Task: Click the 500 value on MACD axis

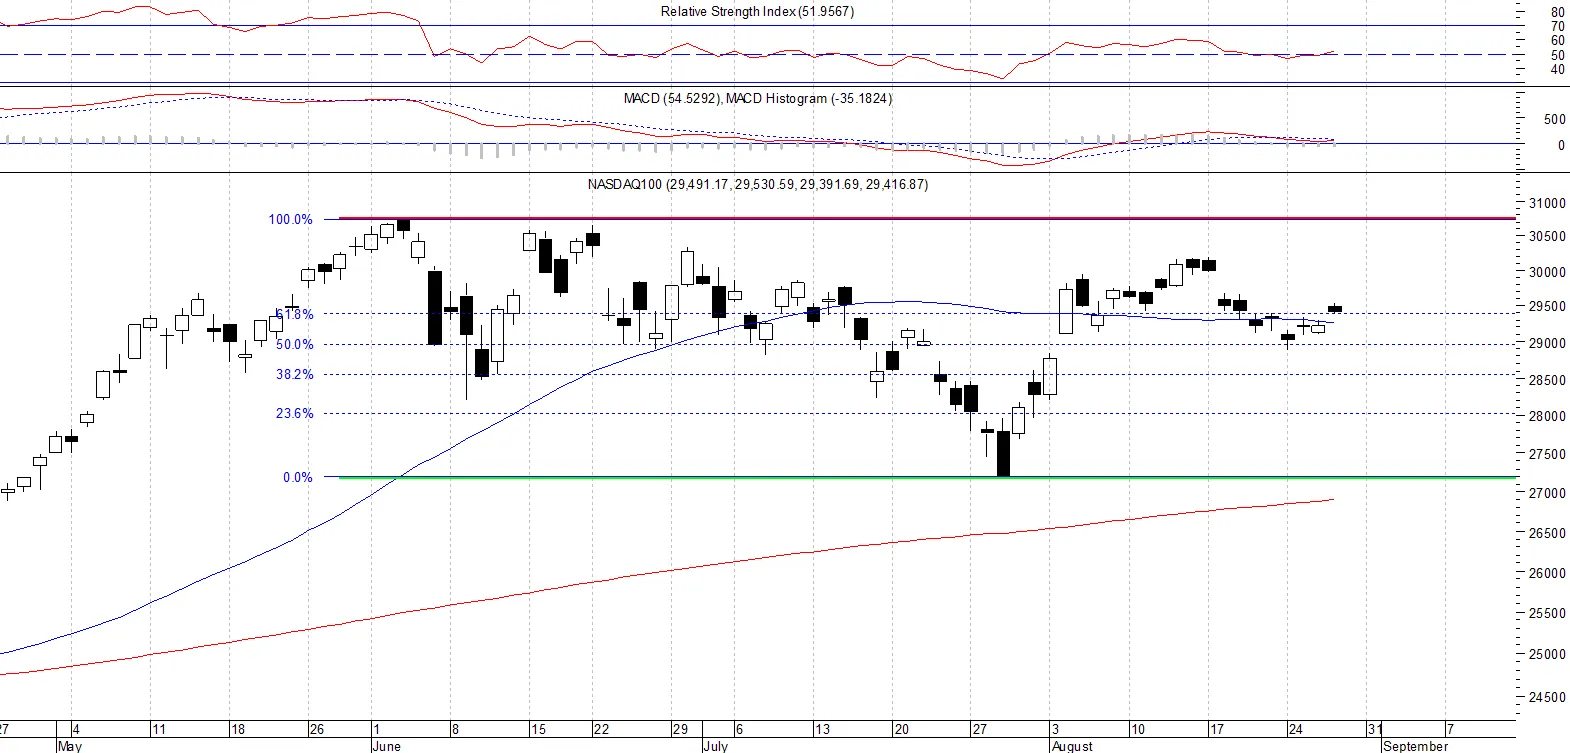Action: 1554,119
